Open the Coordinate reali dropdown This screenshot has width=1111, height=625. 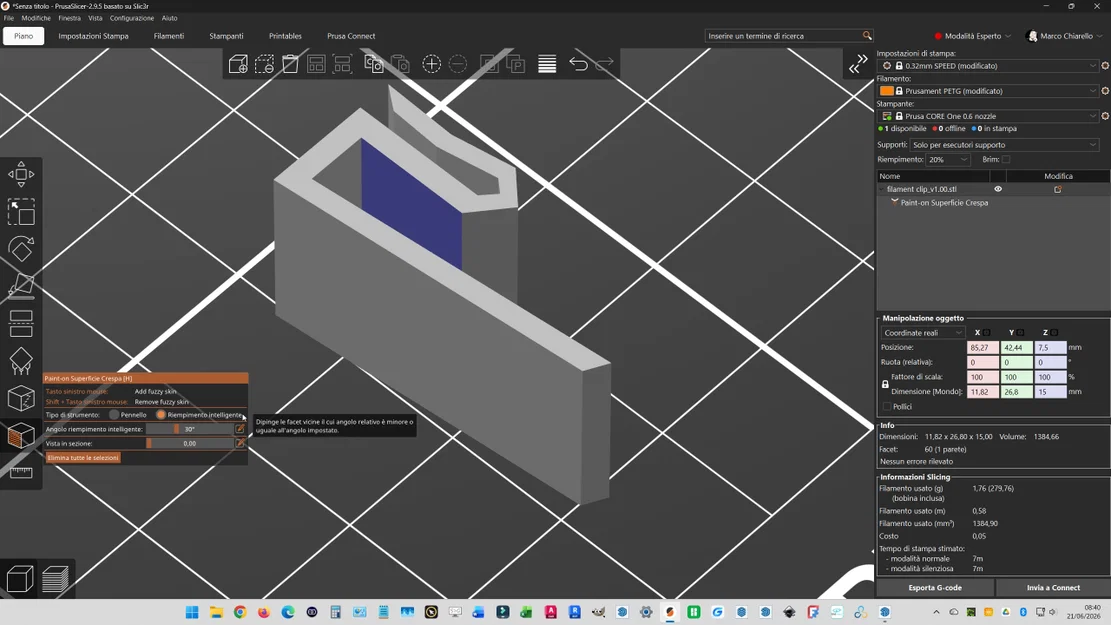click(x=923, y=332)
